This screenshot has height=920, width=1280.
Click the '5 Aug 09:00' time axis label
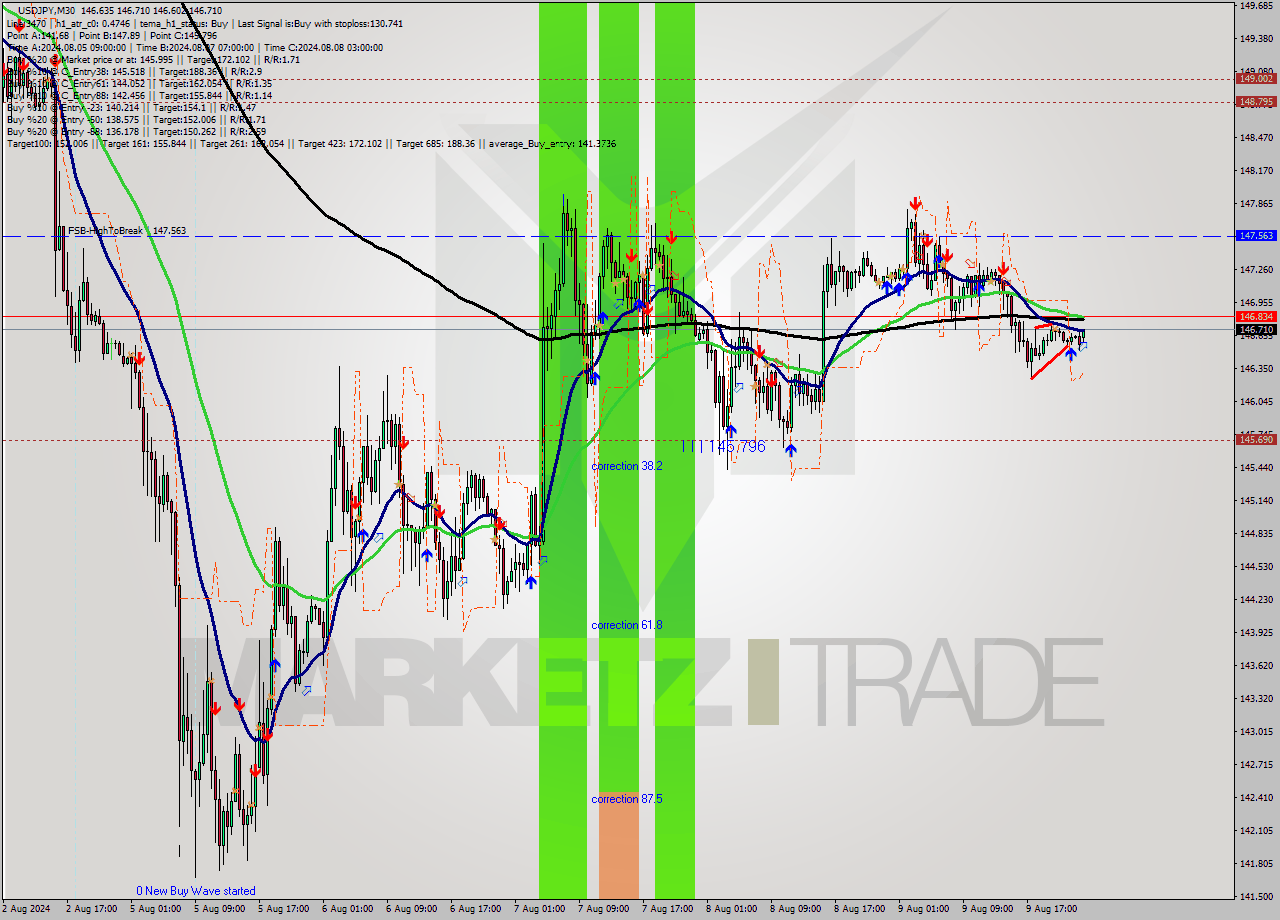point(220,909)
